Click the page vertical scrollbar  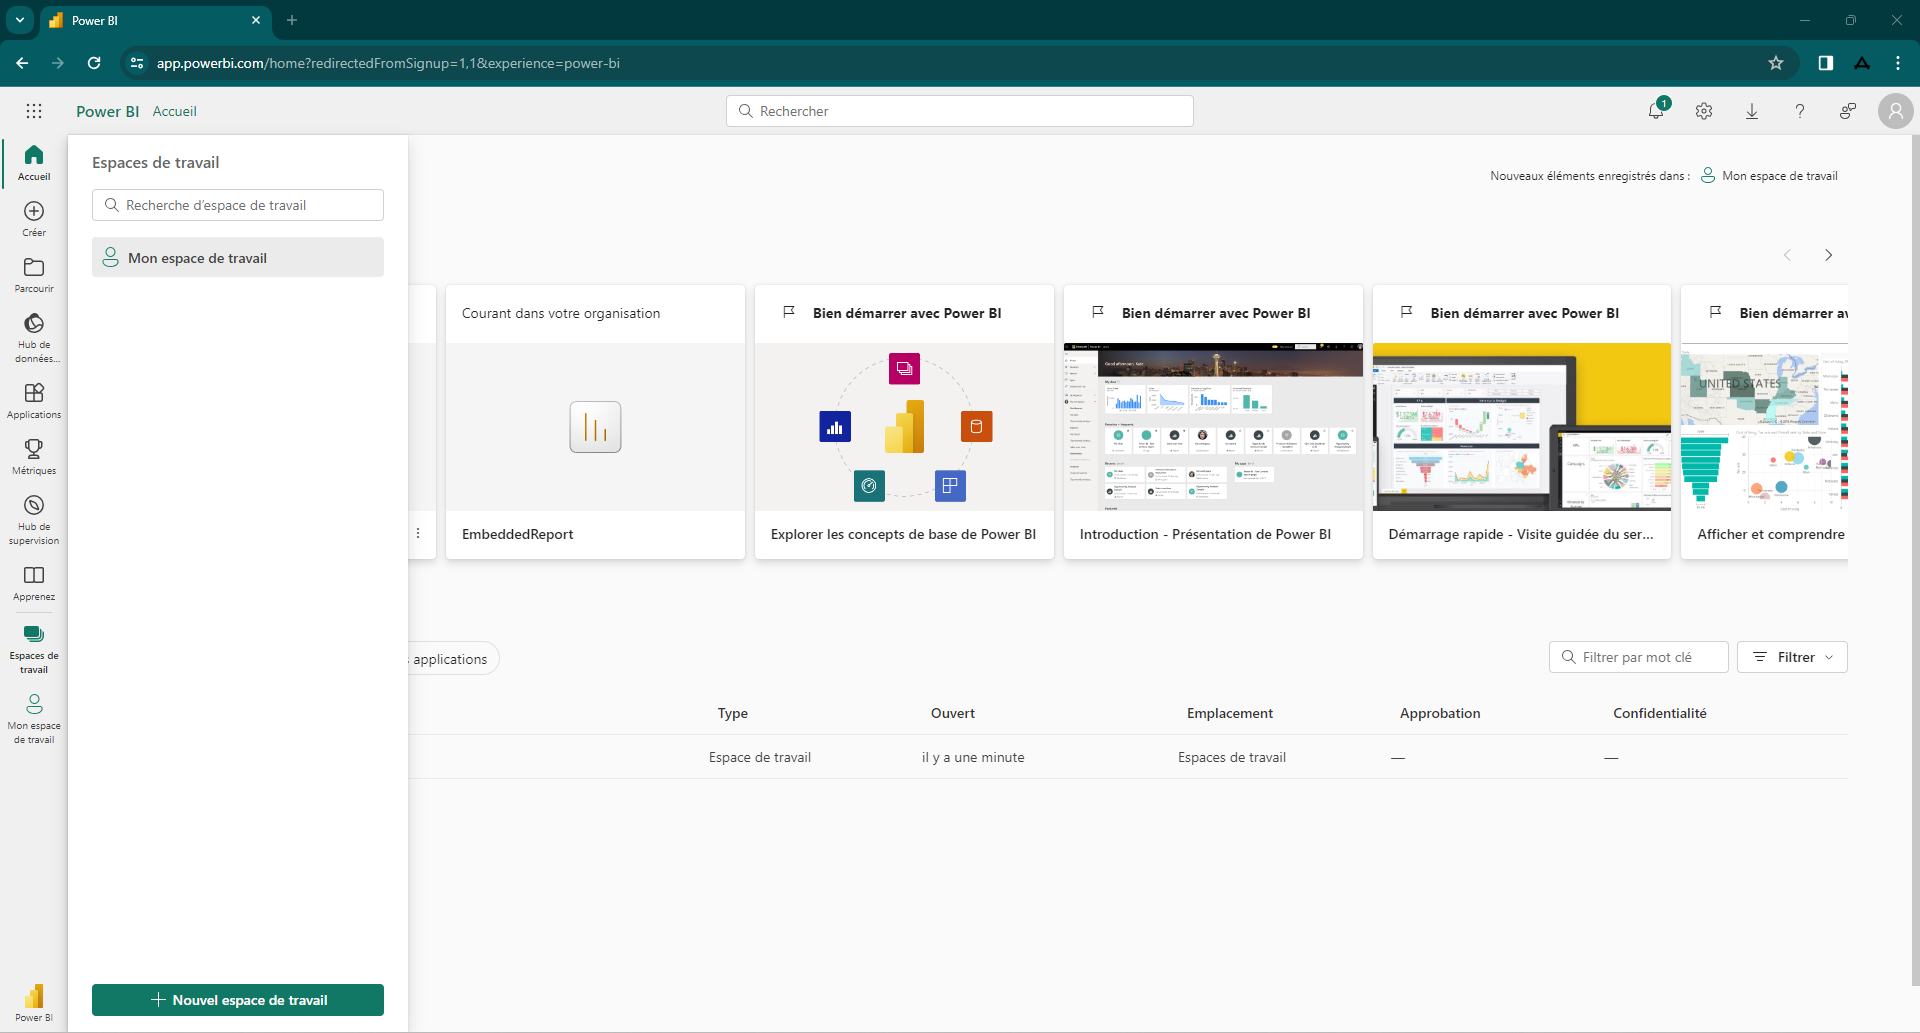tap(1915, 560)
